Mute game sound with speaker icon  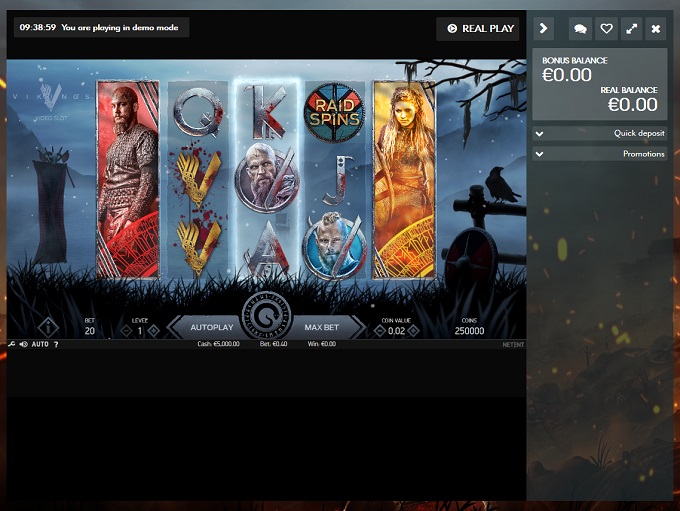23,344
